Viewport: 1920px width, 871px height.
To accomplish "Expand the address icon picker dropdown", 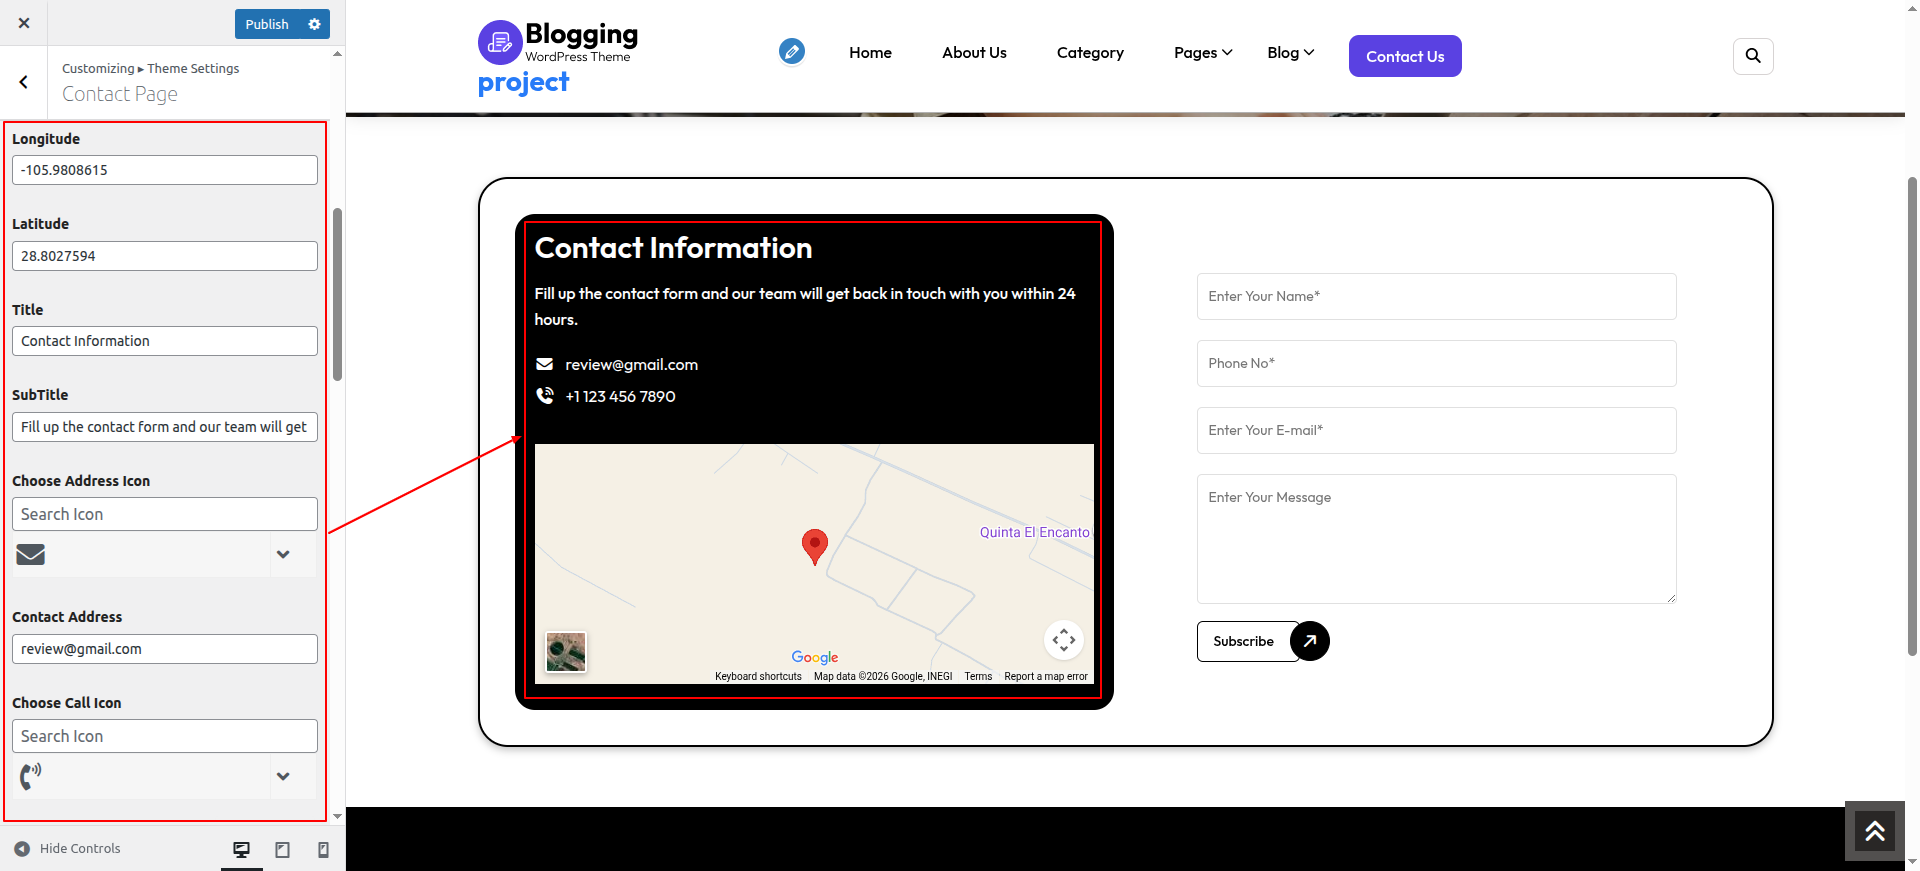I will click(283, 554).
